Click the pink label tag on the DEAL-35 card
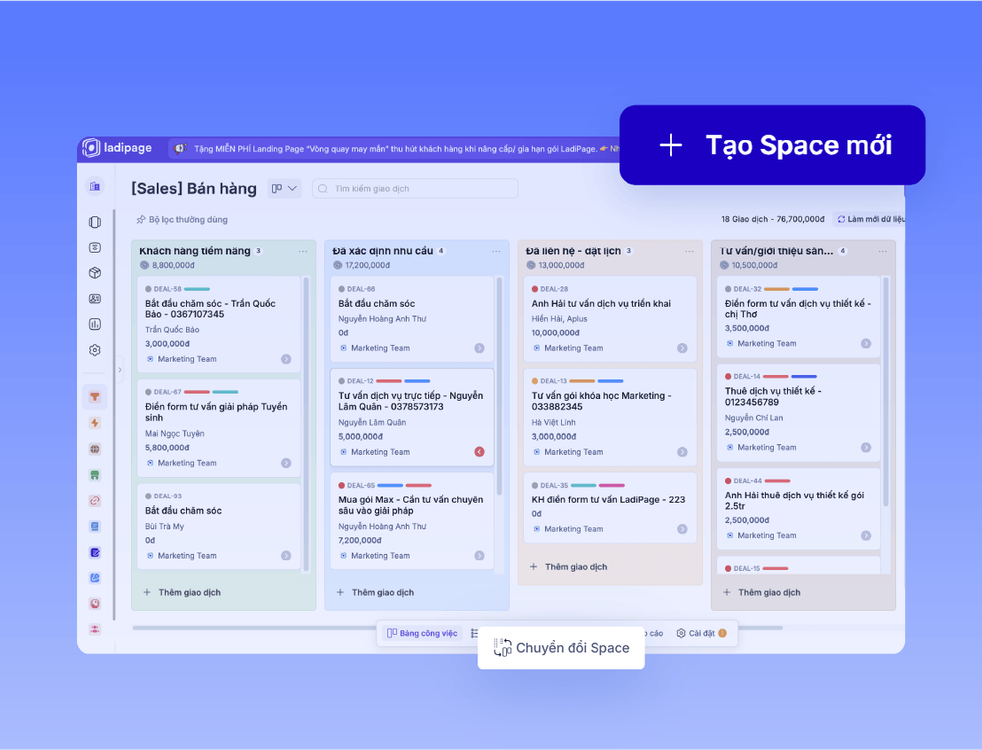The width and height of the screenshot is (982, 750). (x=612, y=485)
